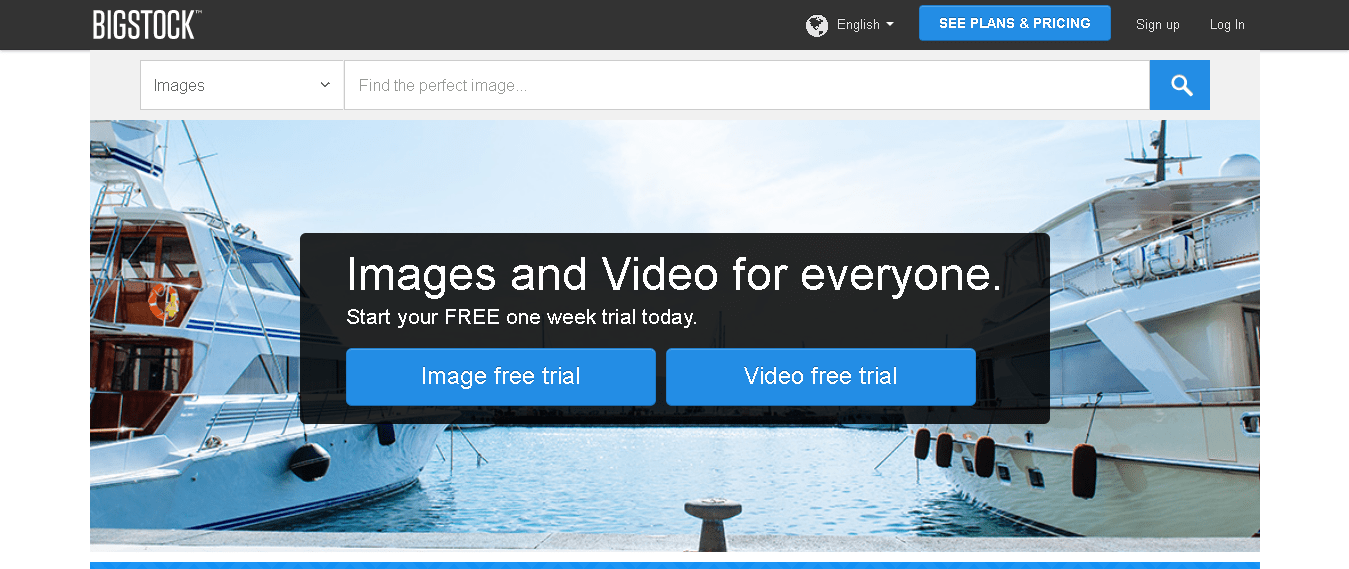Open the Sign up link
The height and width of the screenshot is (569, 1349).
[1158, 25]
